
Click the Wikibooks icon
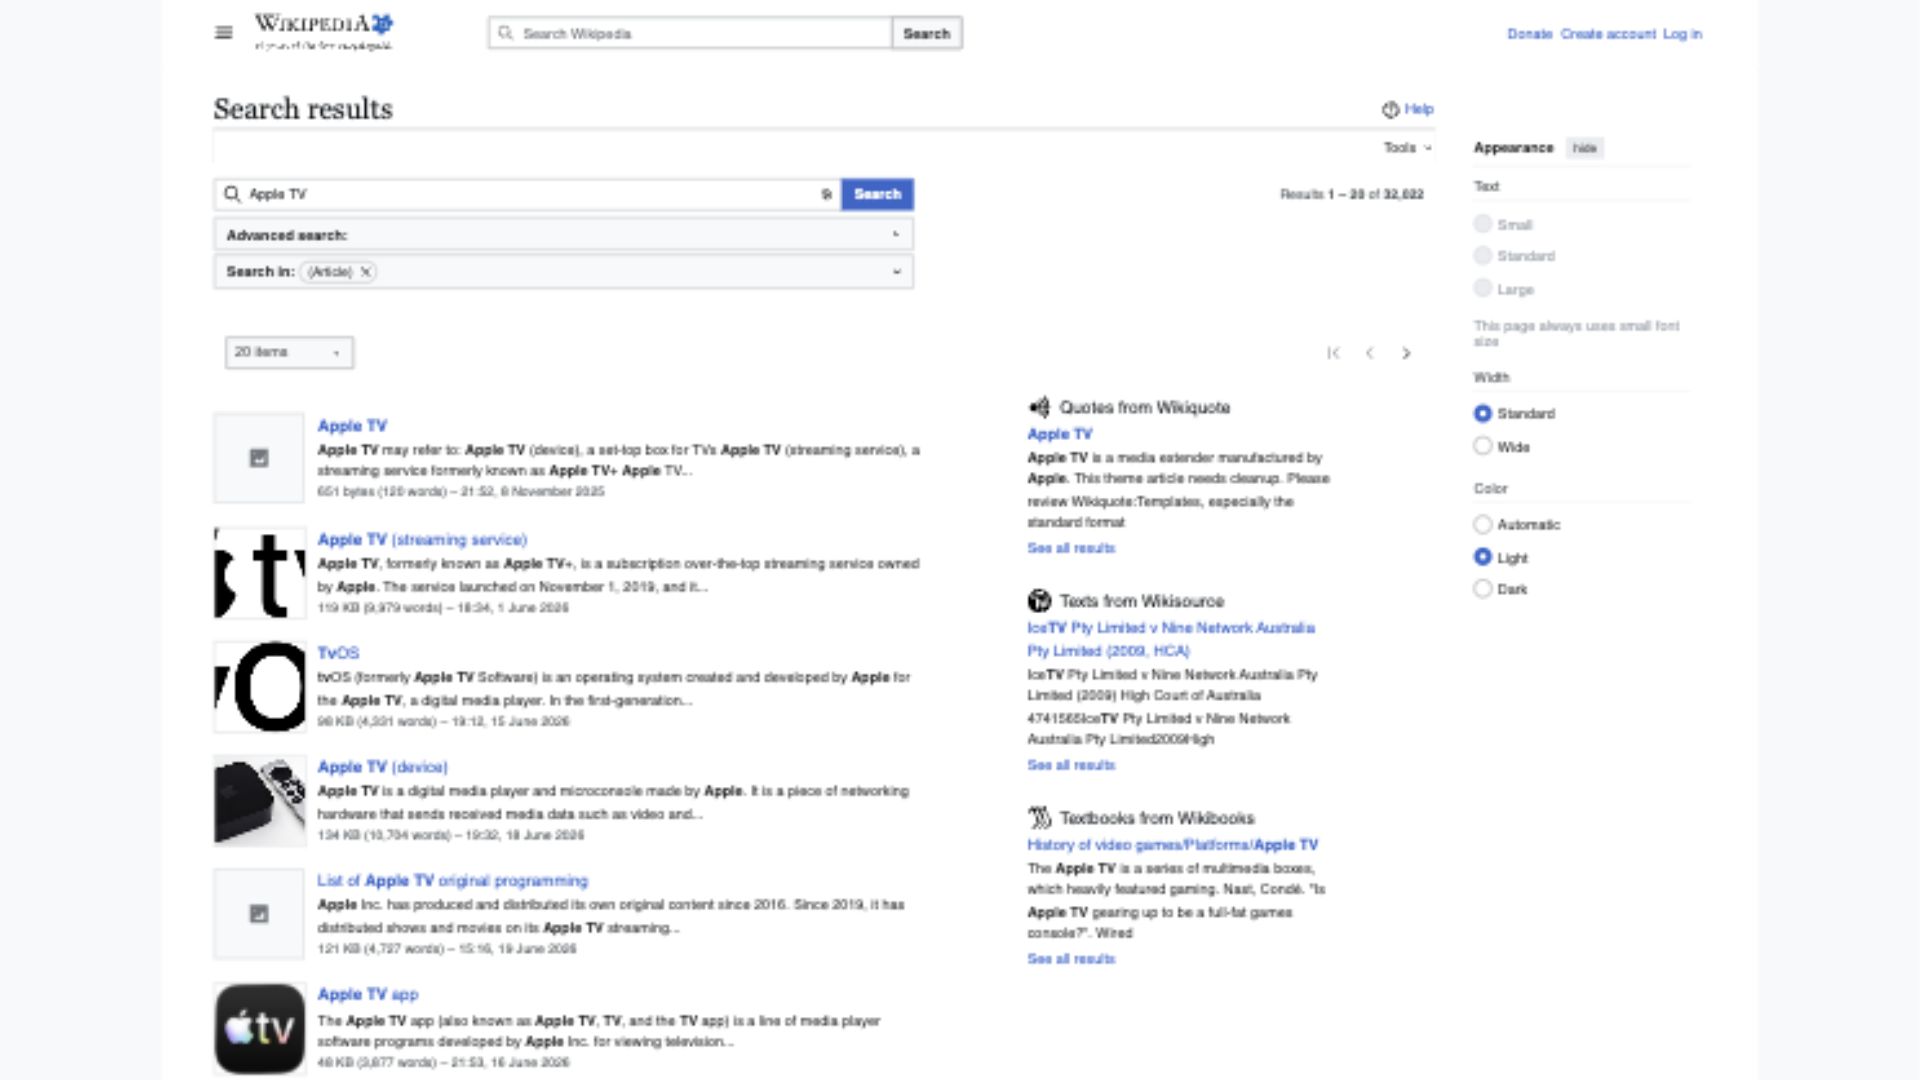[1039, 817]
